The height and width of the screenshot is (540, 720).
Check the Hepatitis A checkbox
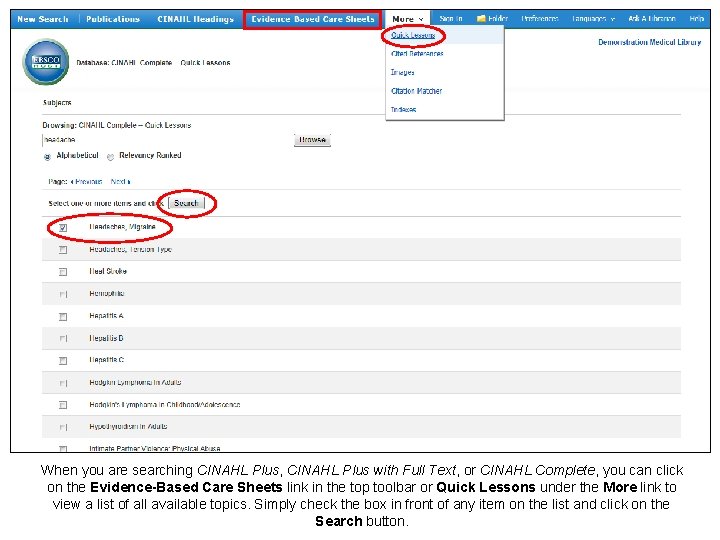[x=63, y=317]
